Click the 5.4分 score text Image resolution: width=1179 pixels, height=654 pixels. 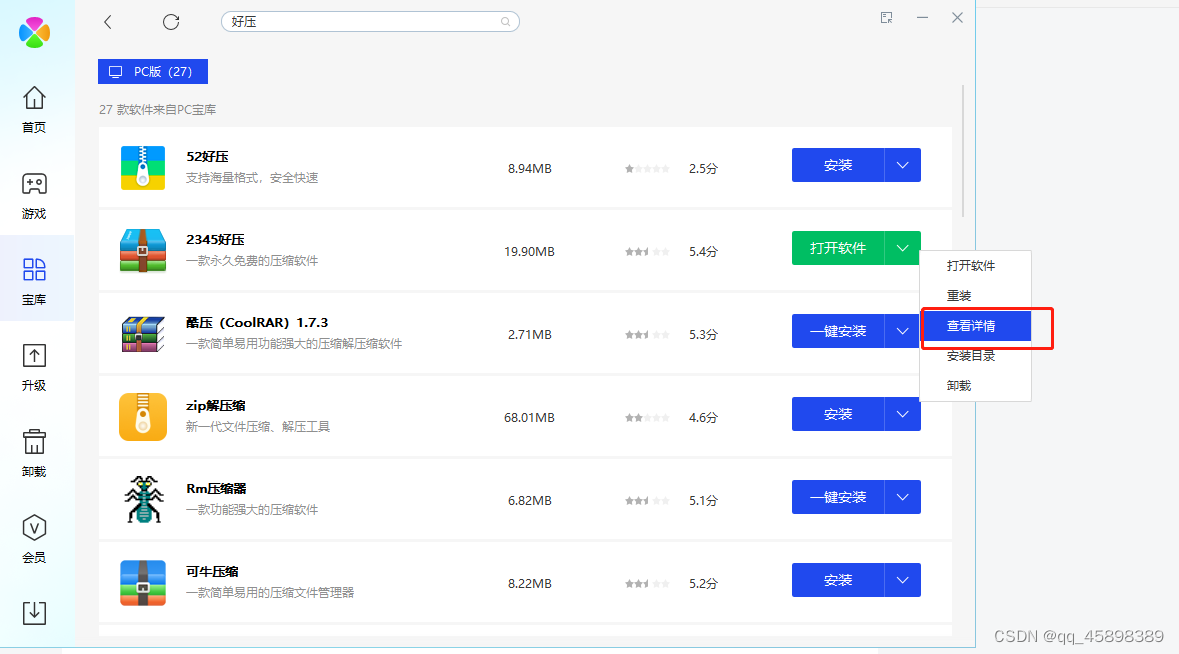pyautogui.click(x=703, y=252)
